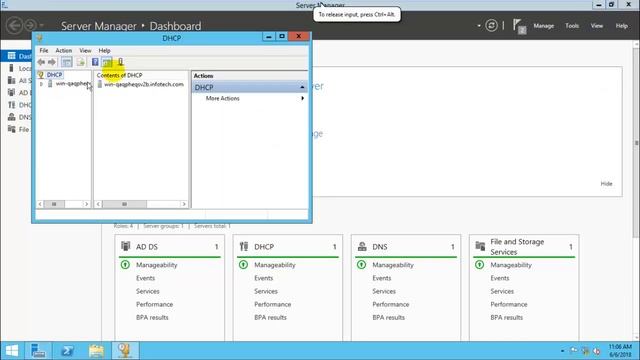Click the green status icon in the DNS tile
This screenshot has height=360, width=640.
pyautogui.click(x=362, y=265)
